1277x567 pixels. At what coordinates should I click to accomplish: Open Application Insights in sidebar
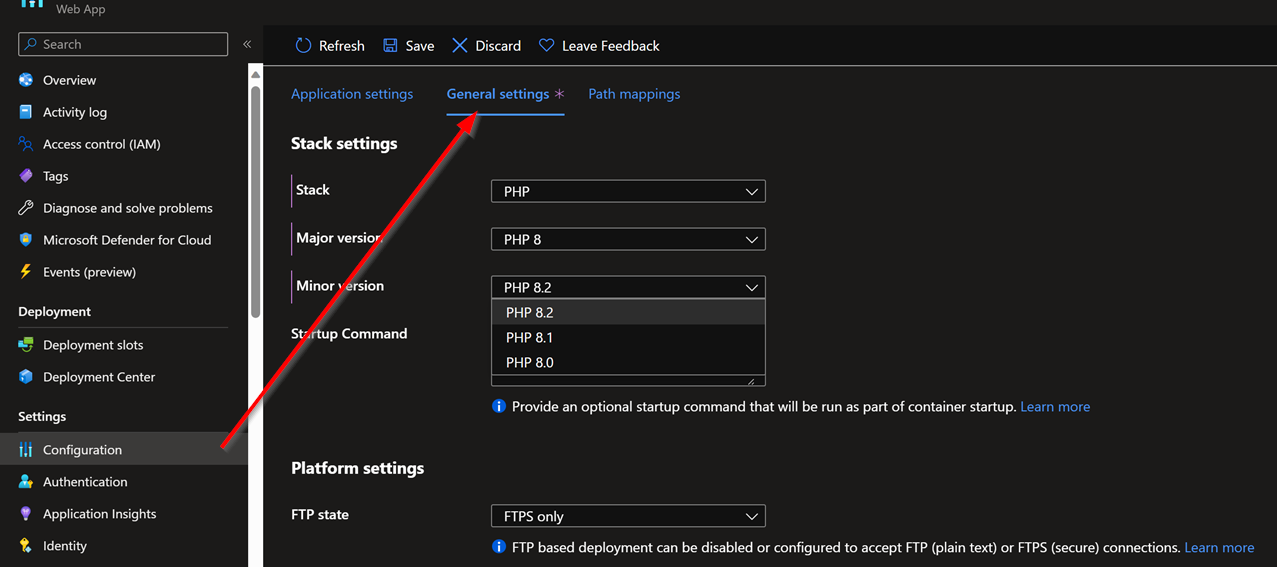click(100, 514)
